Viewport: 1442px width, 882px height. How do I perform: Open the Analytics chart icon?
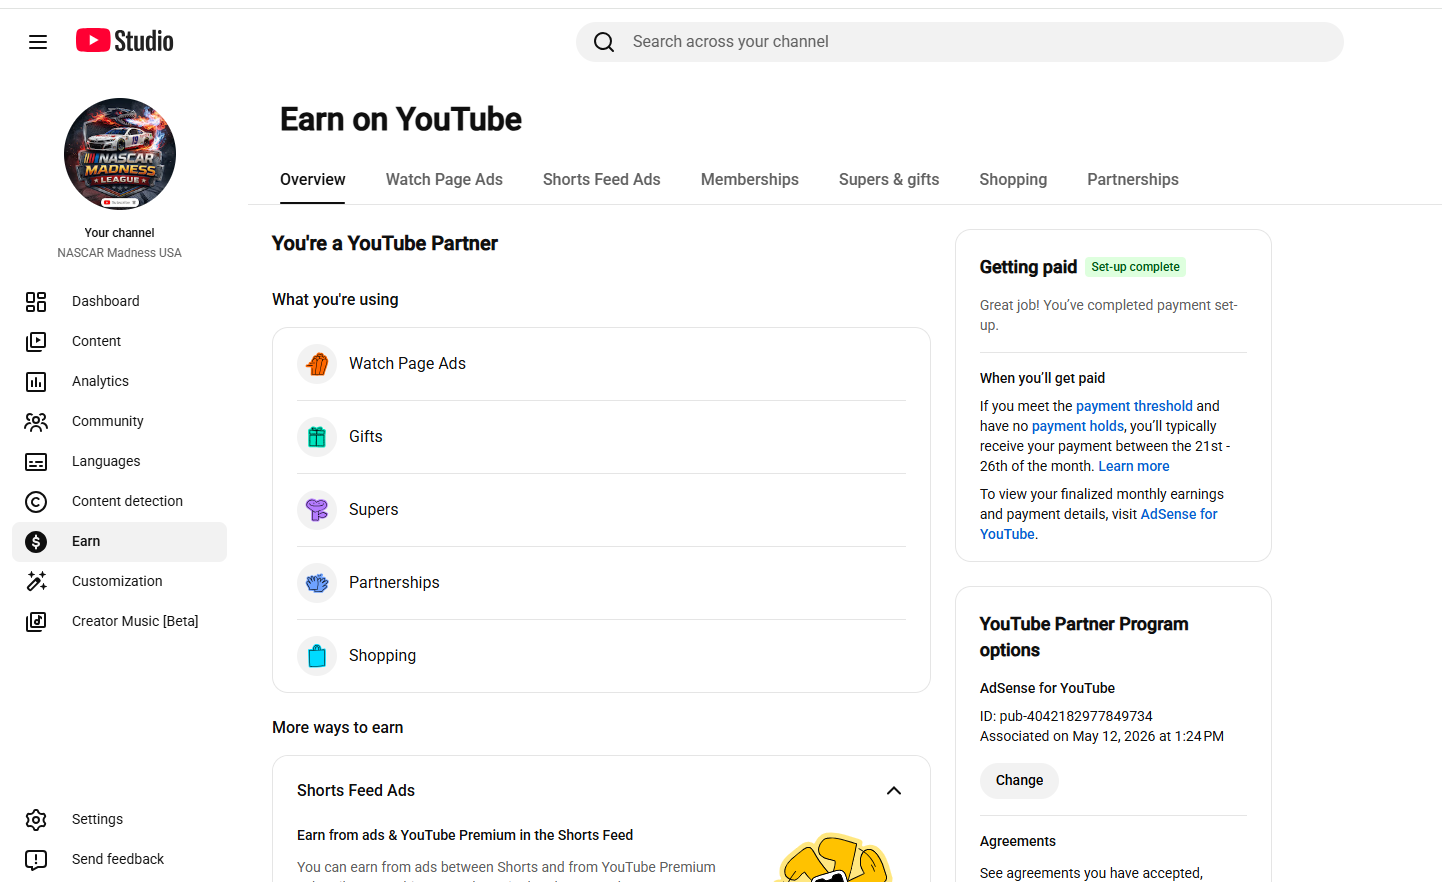36,382
